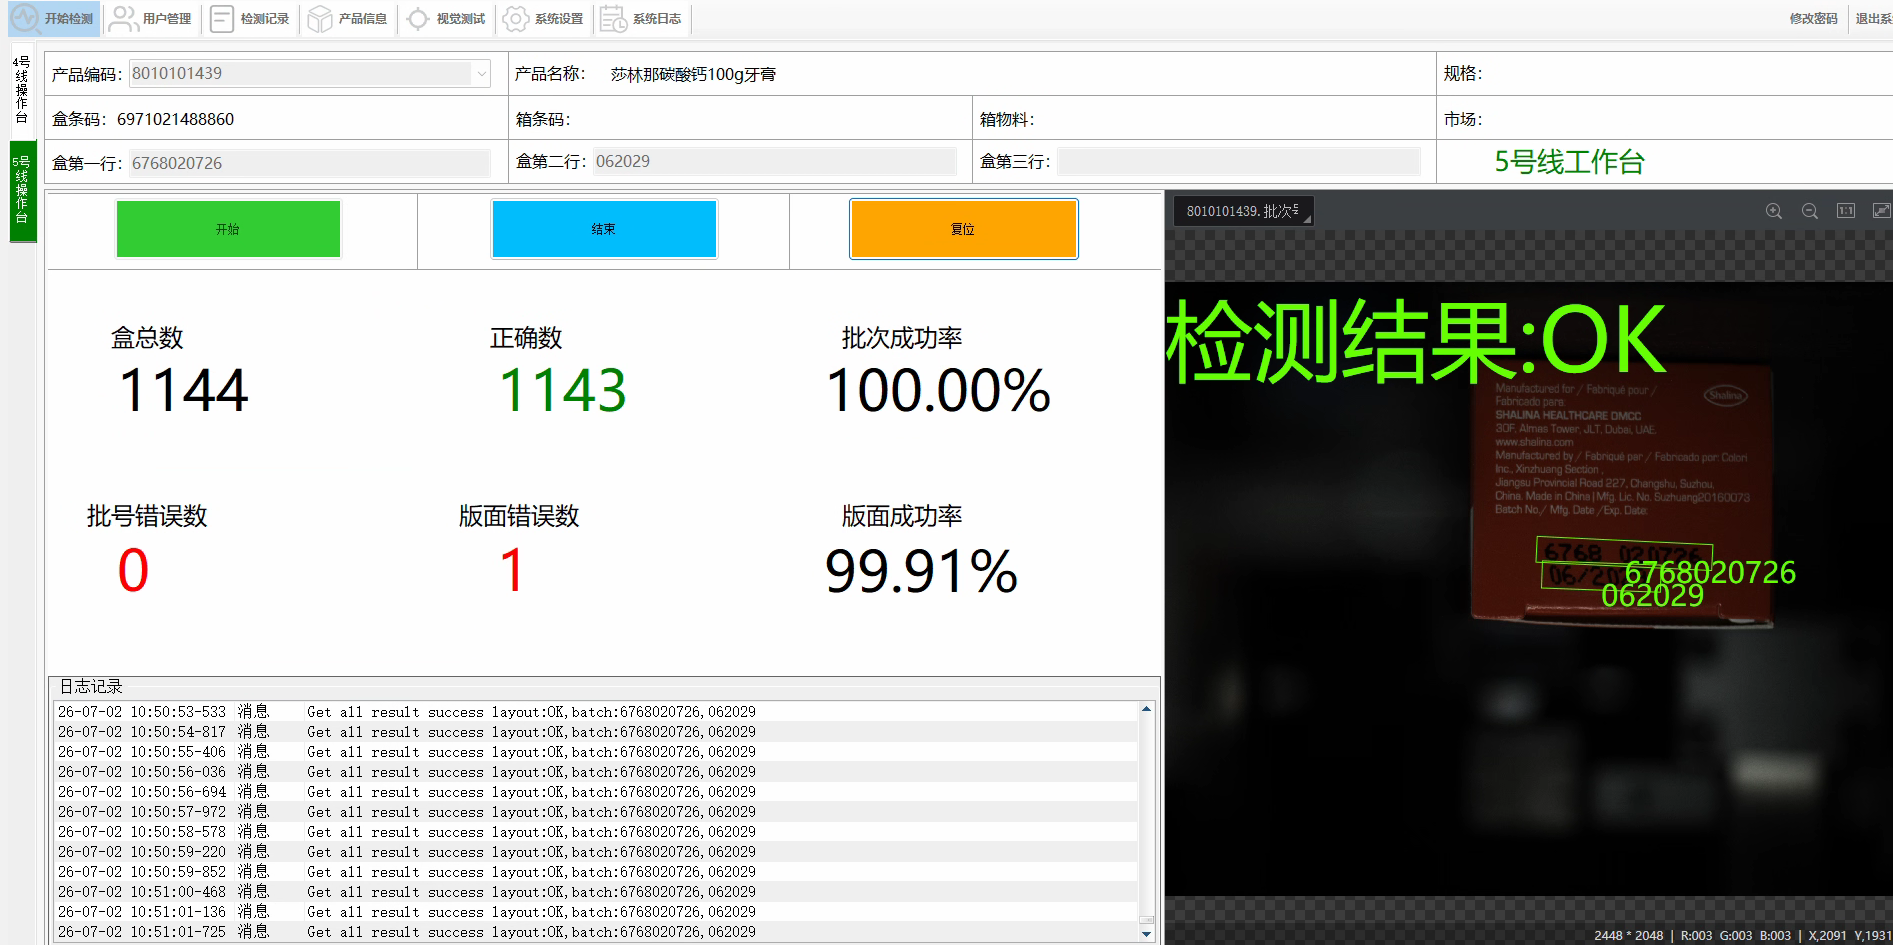Zoom out of the camera image

(1810, 211)
